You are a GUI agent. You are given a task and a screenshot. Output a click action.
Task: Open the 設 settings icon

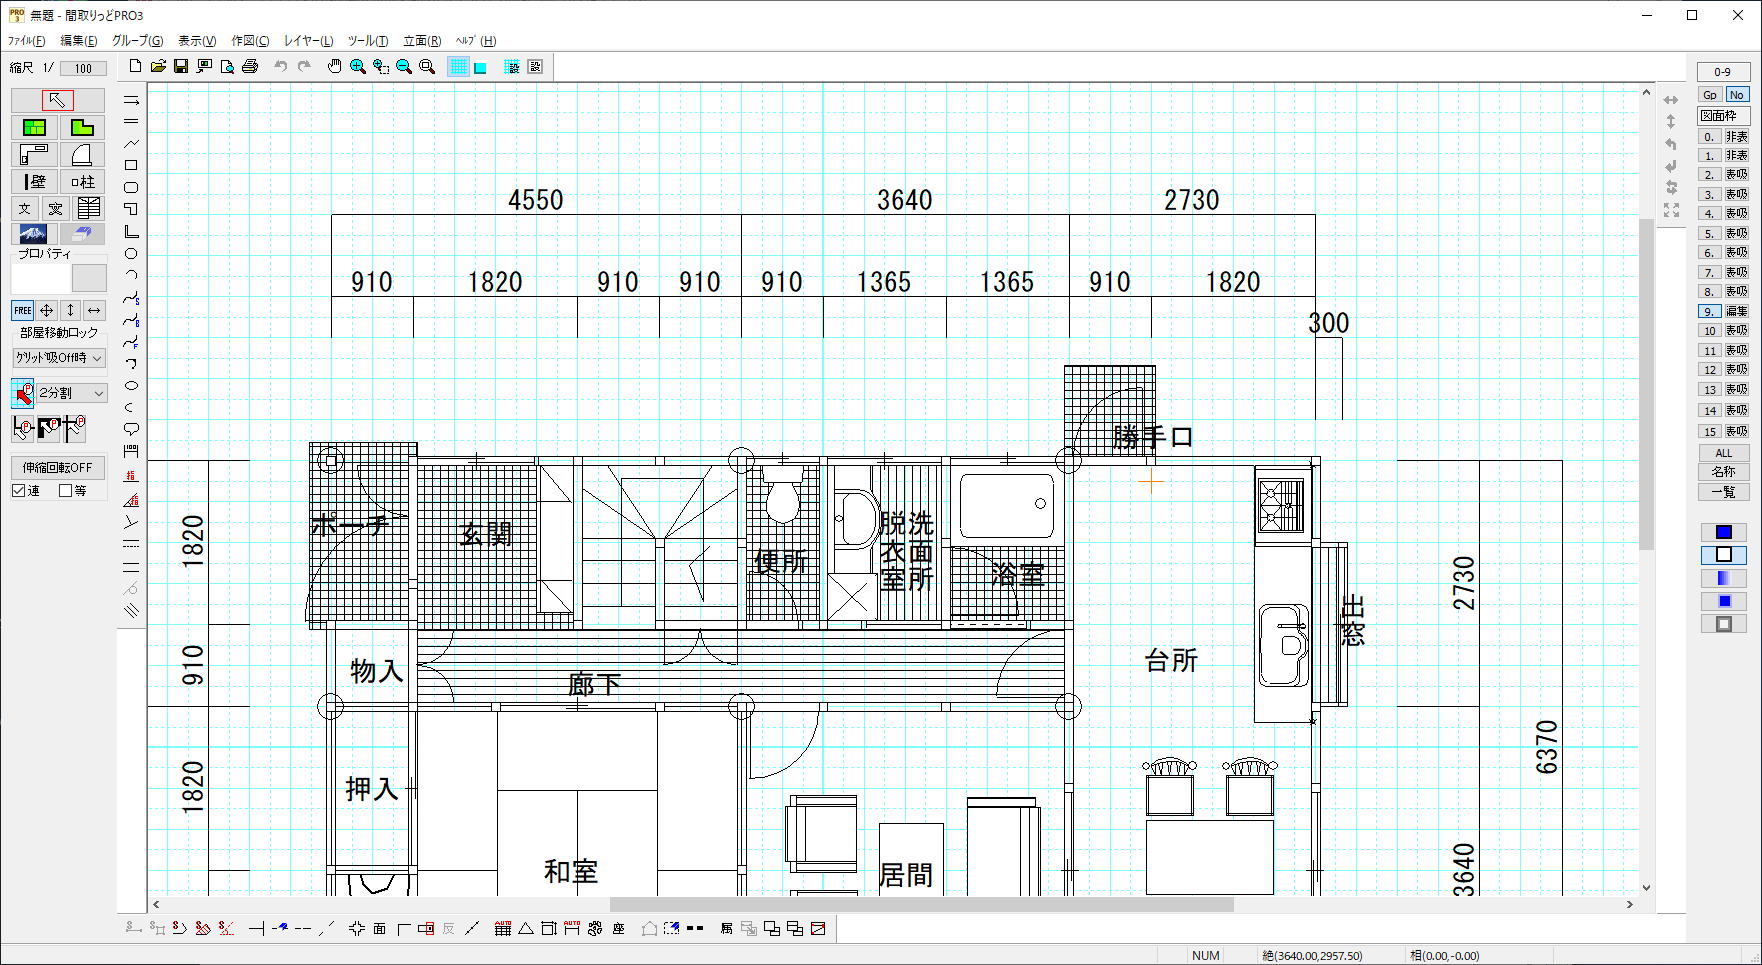(535, 67)
